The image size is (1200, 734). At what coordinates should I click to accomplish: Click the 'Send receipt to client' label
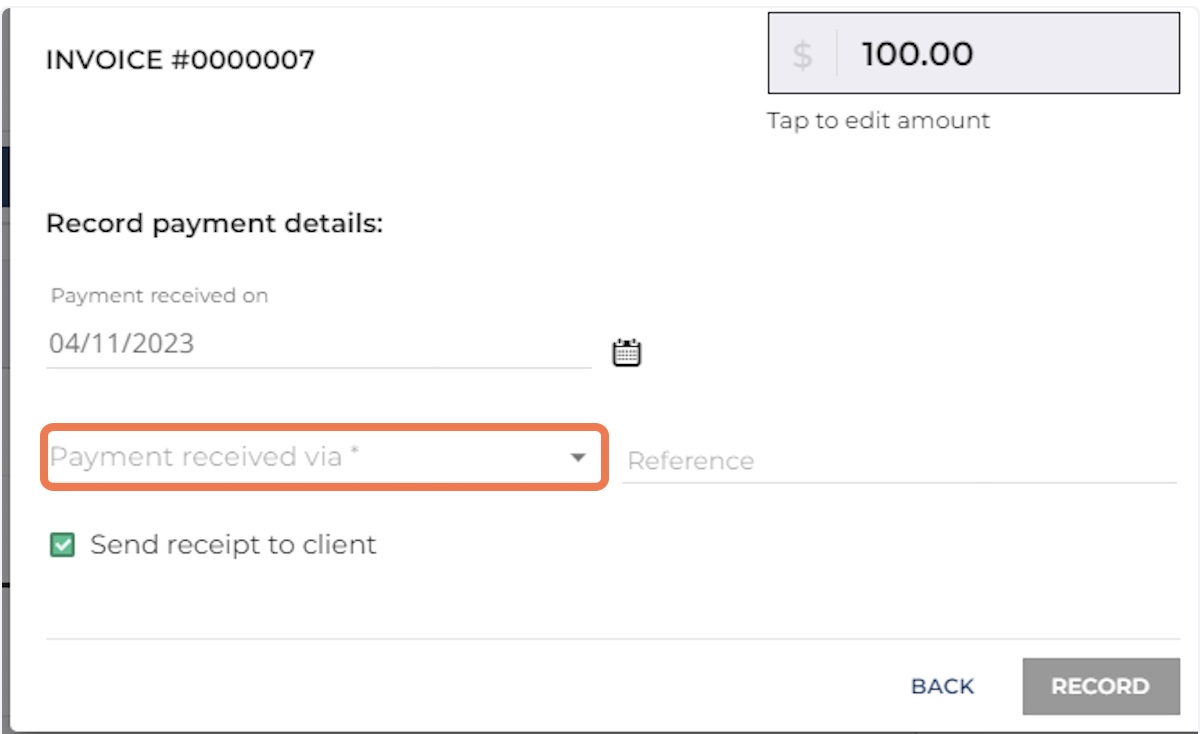pyautogui.click(x=233, y=545)
